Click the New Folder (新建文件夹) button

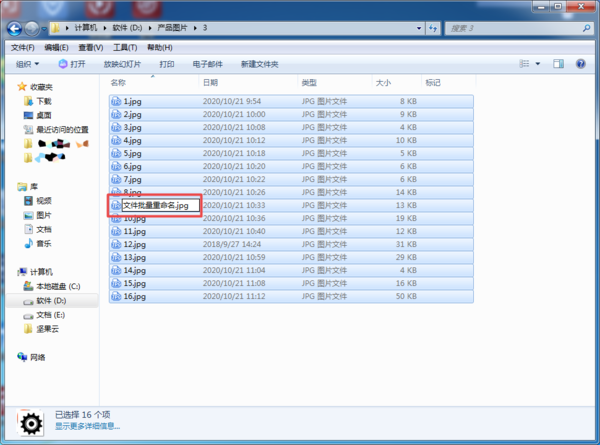click(259, 64)
